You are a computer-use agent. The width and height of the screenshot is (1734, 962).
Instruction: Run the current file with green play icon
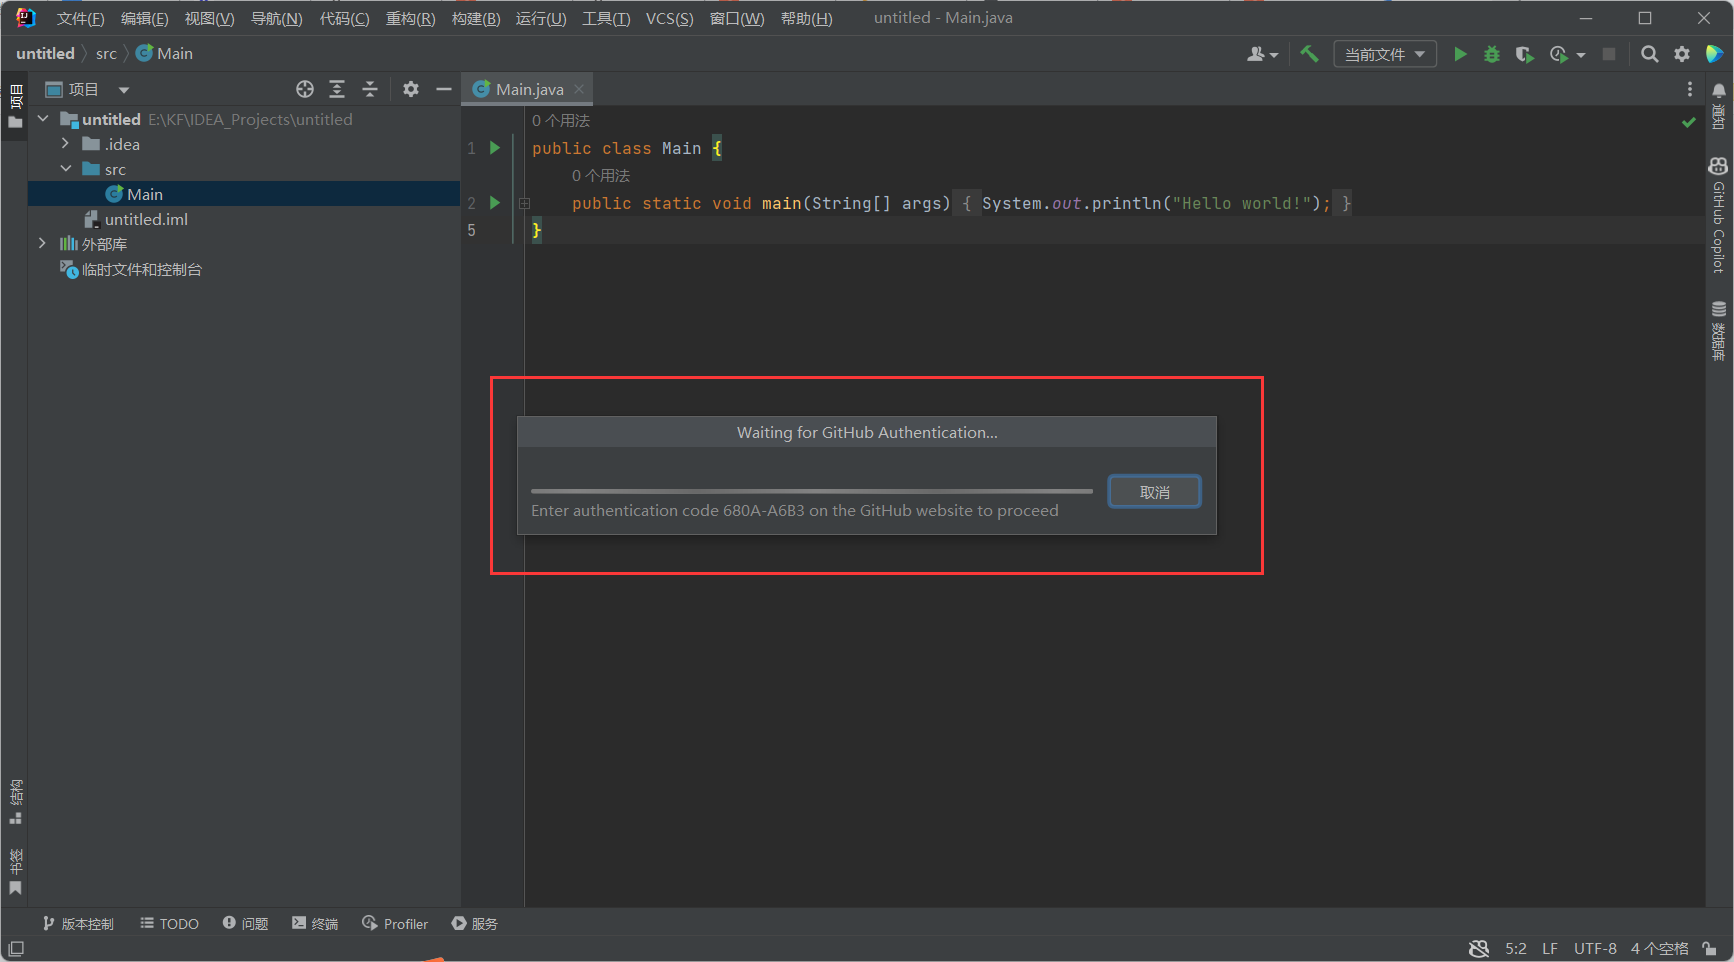1460,54
